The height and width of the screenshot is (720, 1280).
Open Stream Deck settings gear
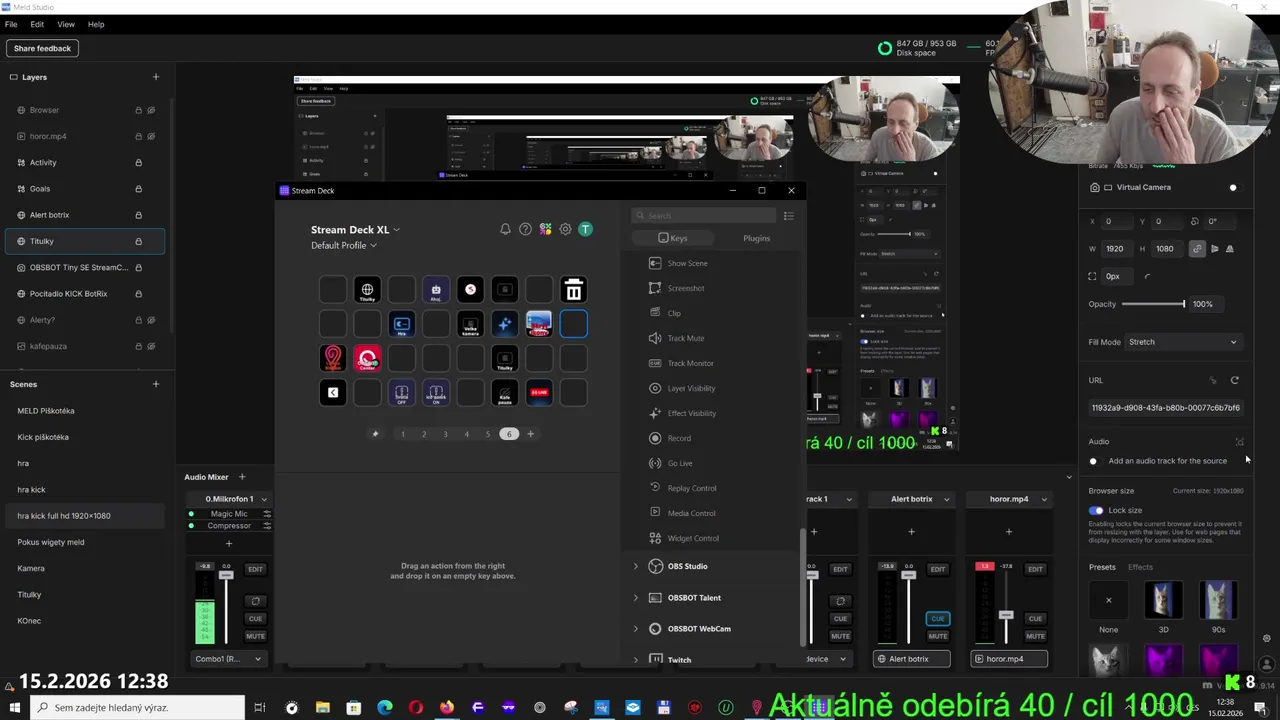pos(565,229)
